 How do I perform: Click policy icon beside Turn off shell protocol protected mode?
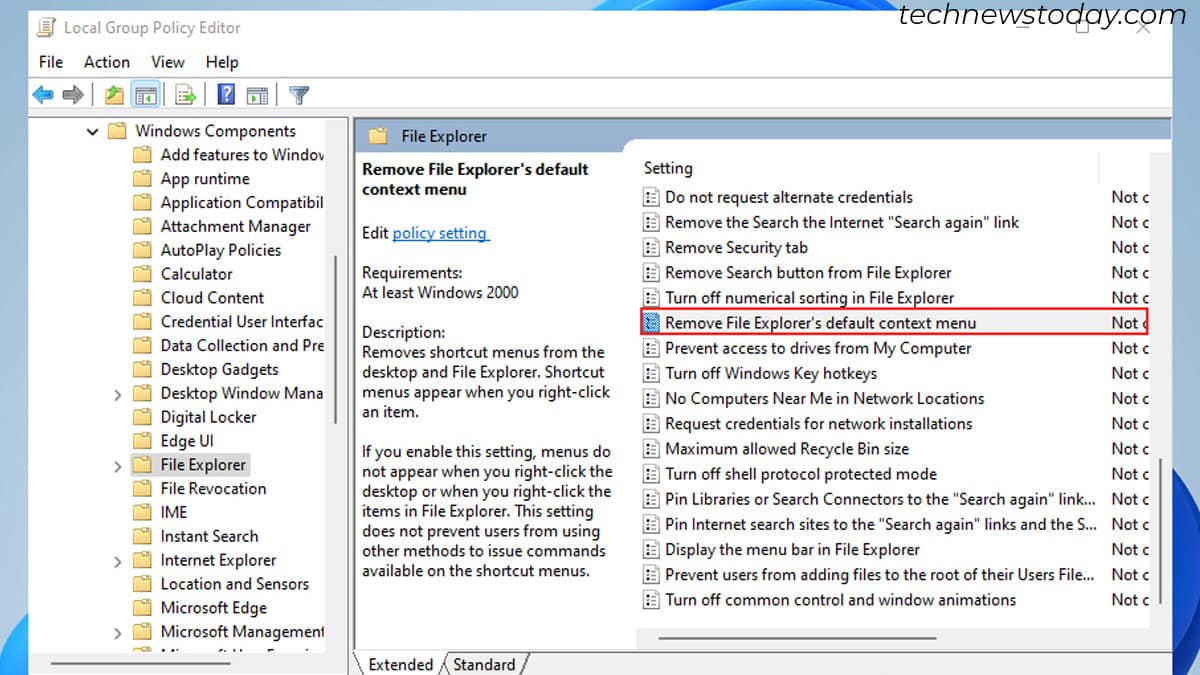651,474
